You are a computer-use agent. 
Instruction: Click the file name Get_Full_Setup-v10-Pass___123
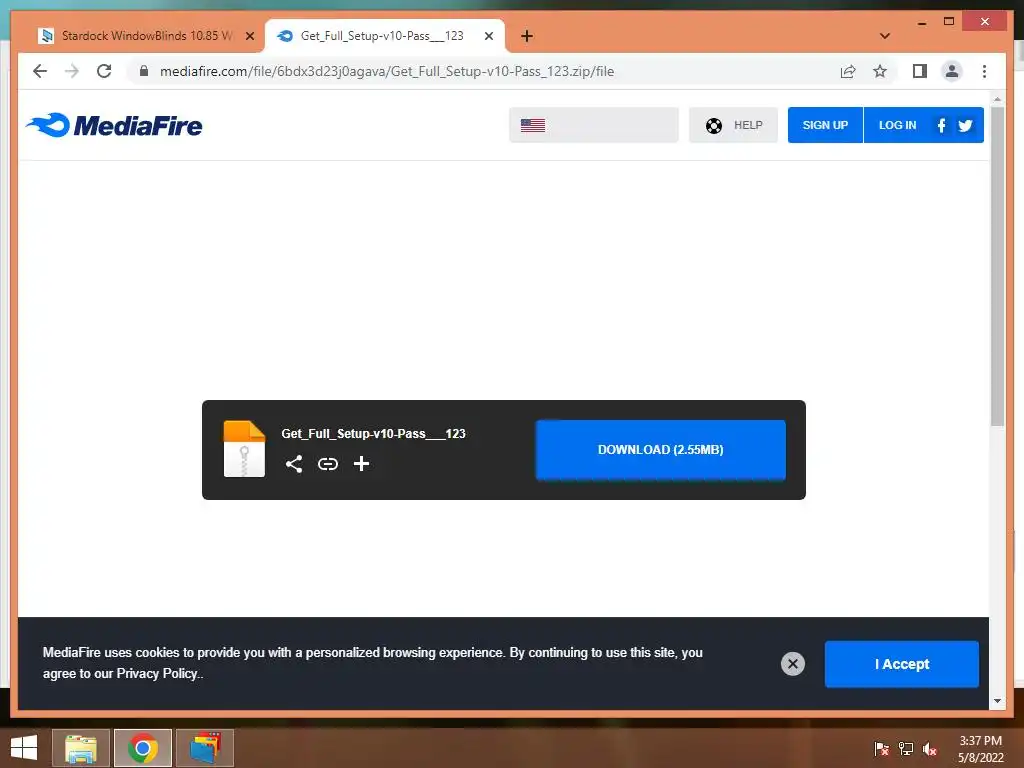[x=374, y=434]
